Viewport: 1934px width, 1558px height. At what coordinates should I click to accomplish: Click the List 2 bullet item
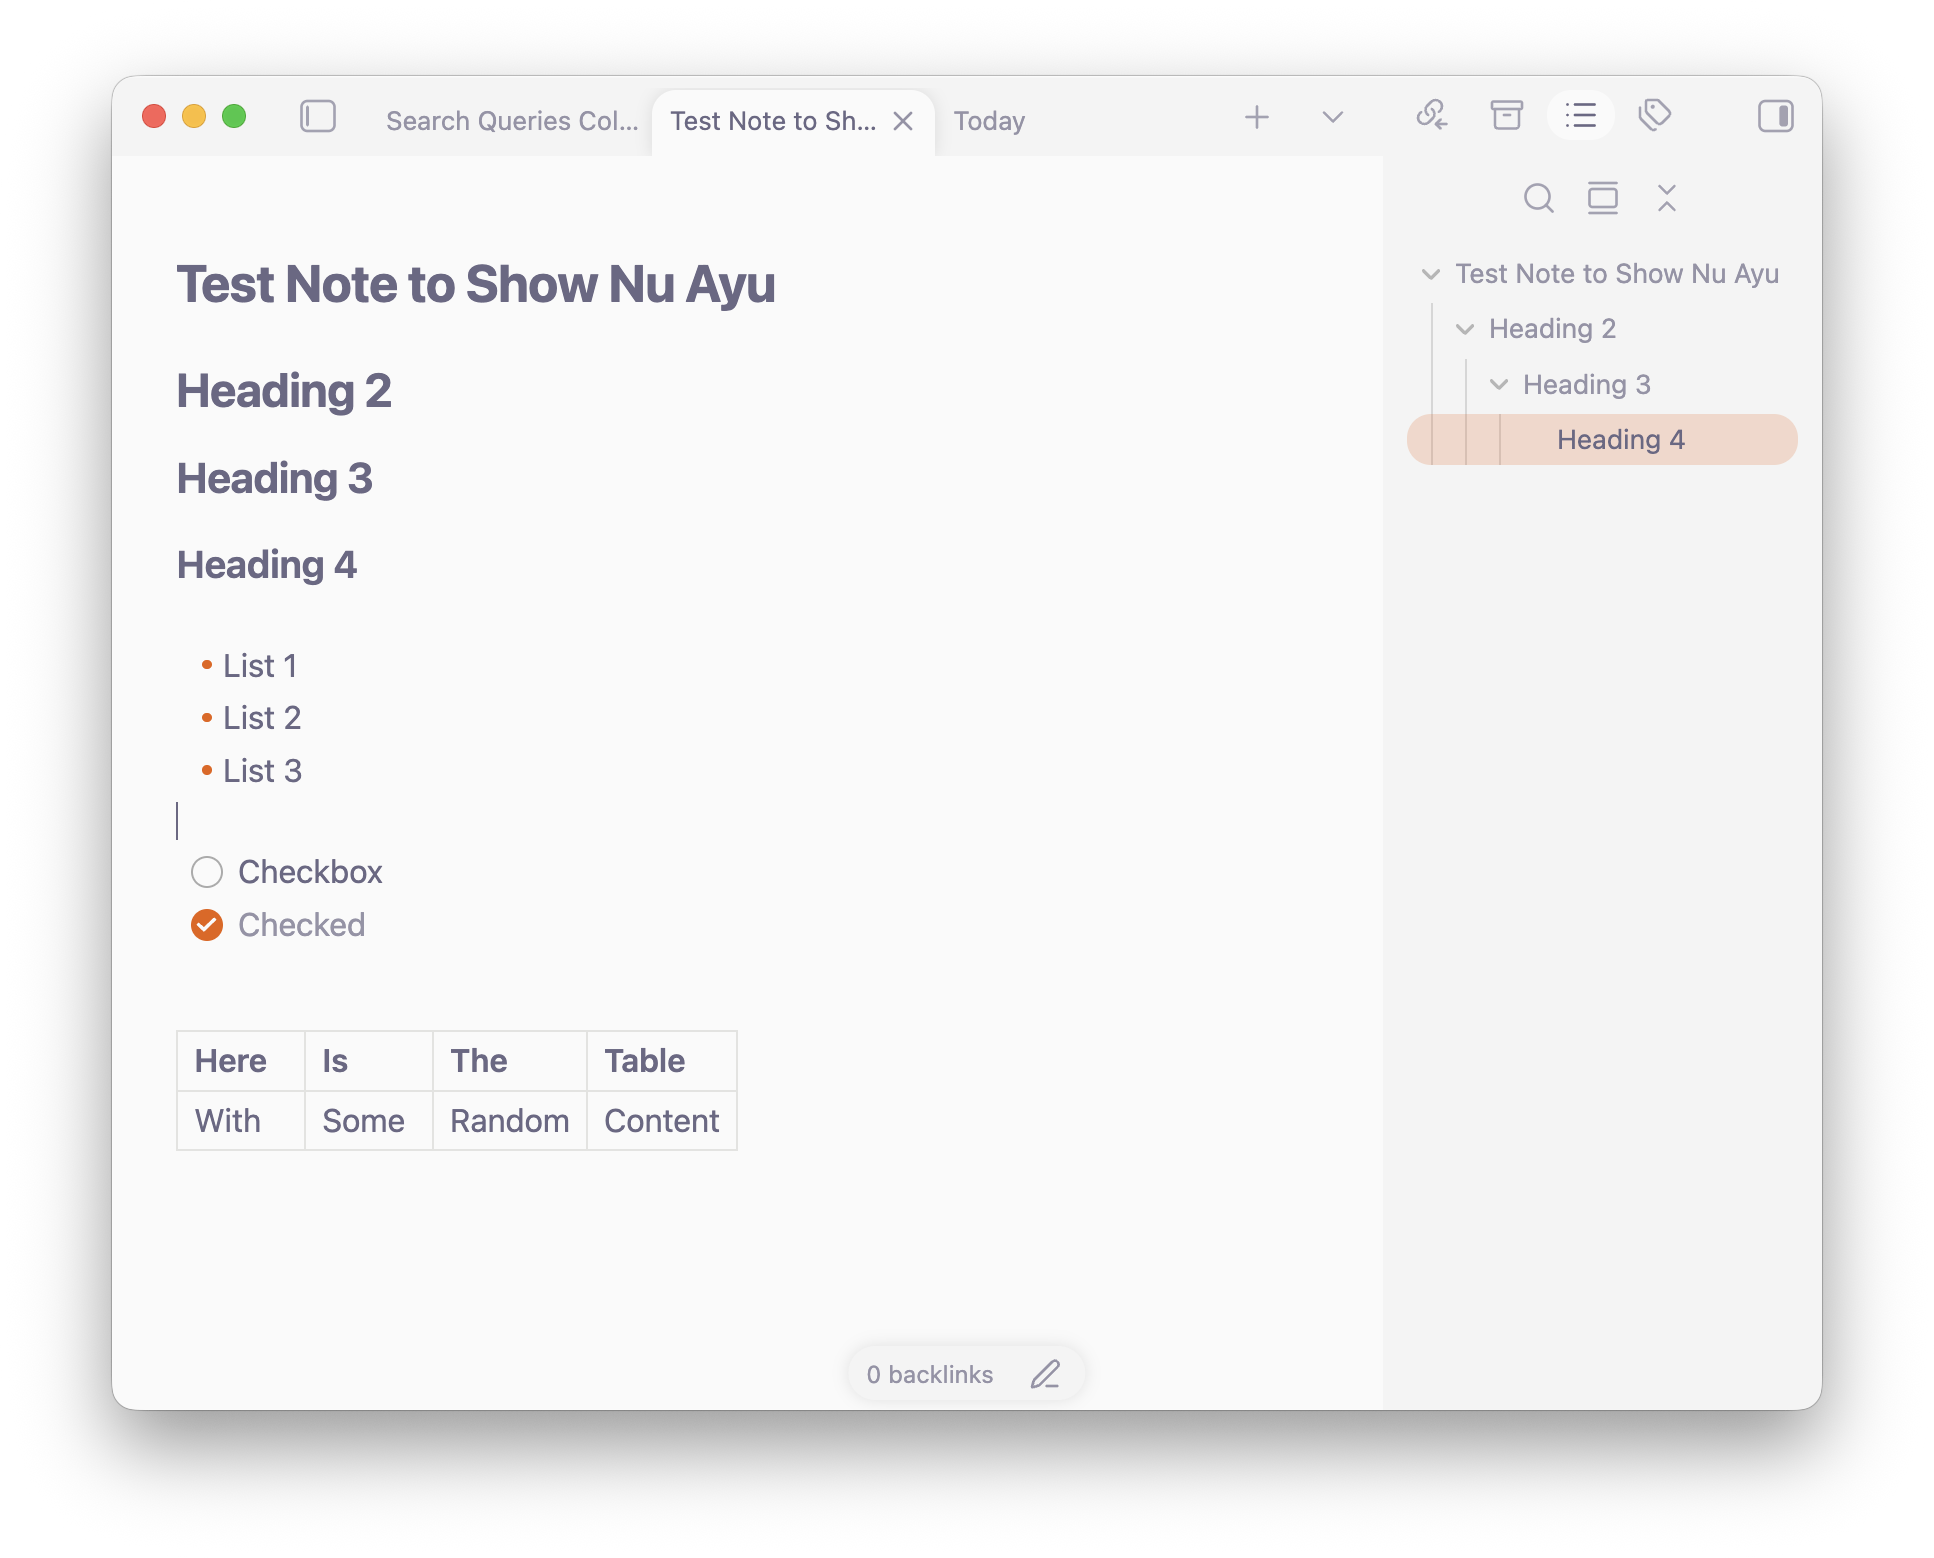point(262,718)
